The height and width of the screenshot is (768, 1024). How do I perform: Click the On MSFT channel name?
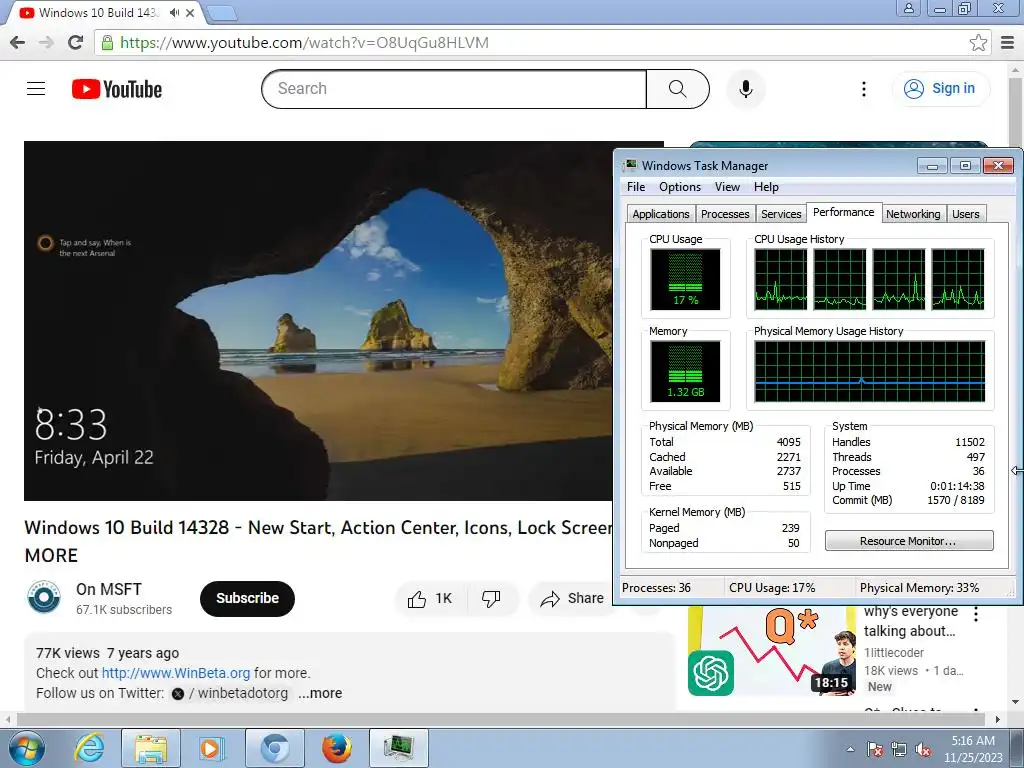(108, 589)
